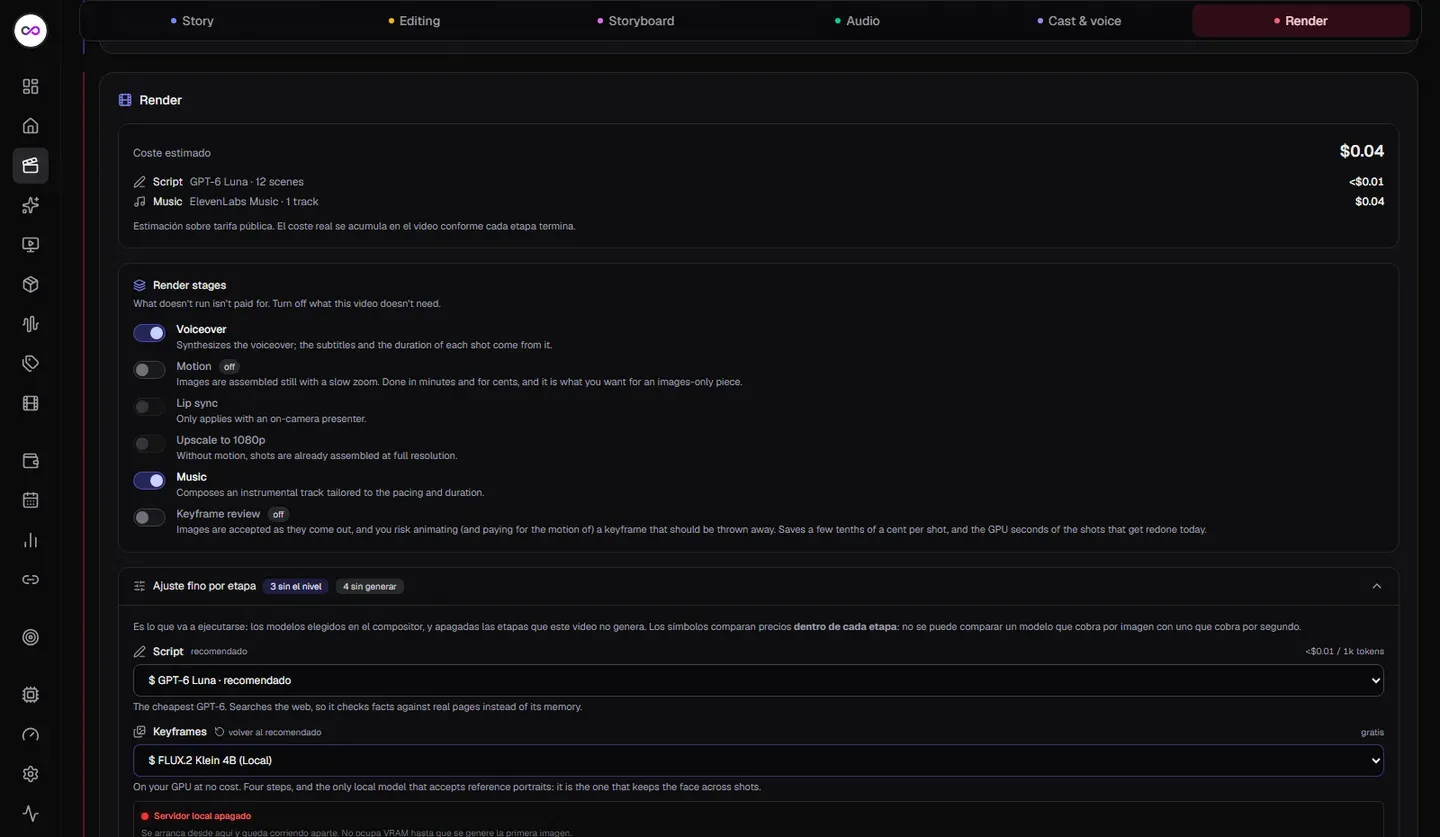Image resolution: width=1440 pixels, height=837 pixels.
Task: Open the infinity logo home
Action: [31, 31]
